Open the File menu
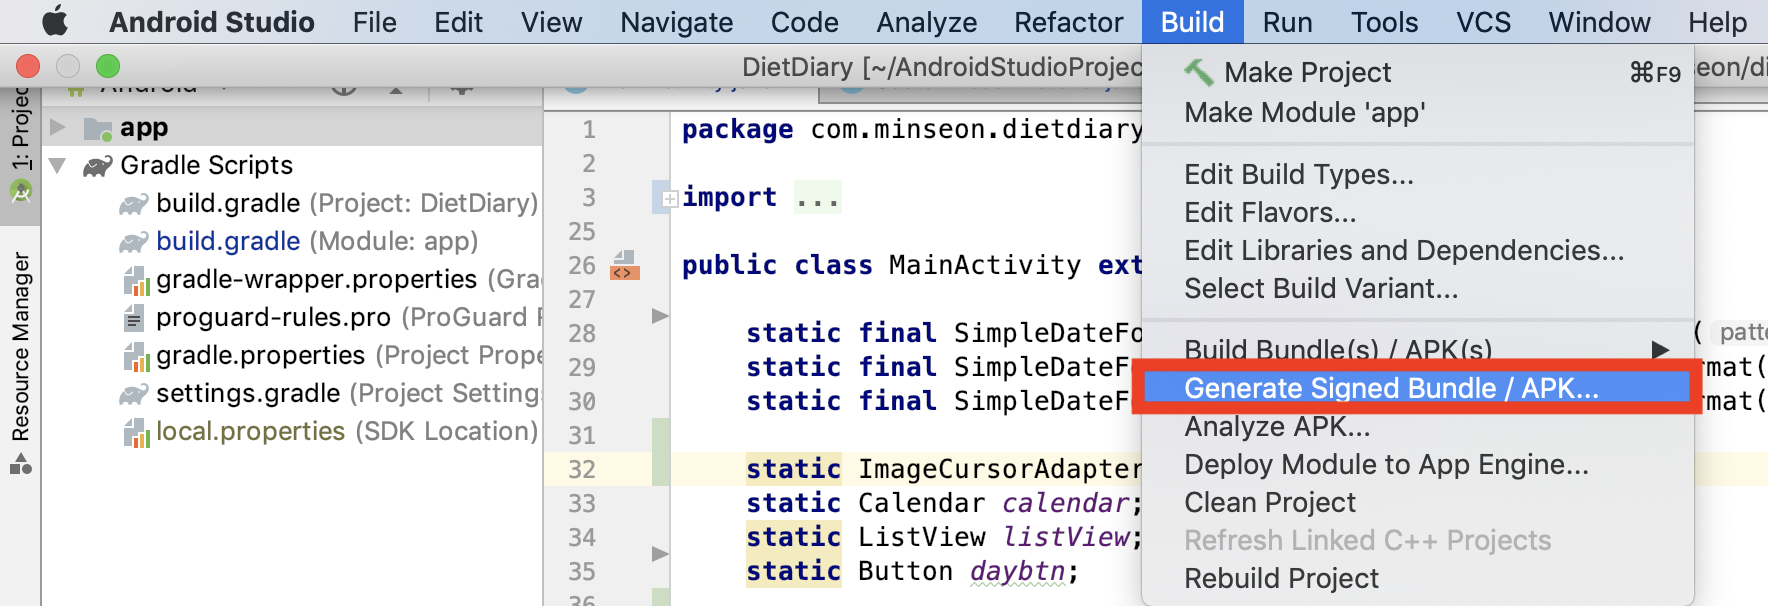The image size is (1768, 606). click(x=375, y=22)
